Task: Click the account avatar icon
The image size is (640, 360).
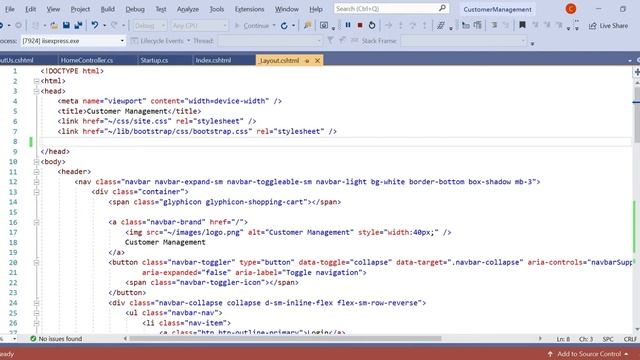Action: coord(571,9)
